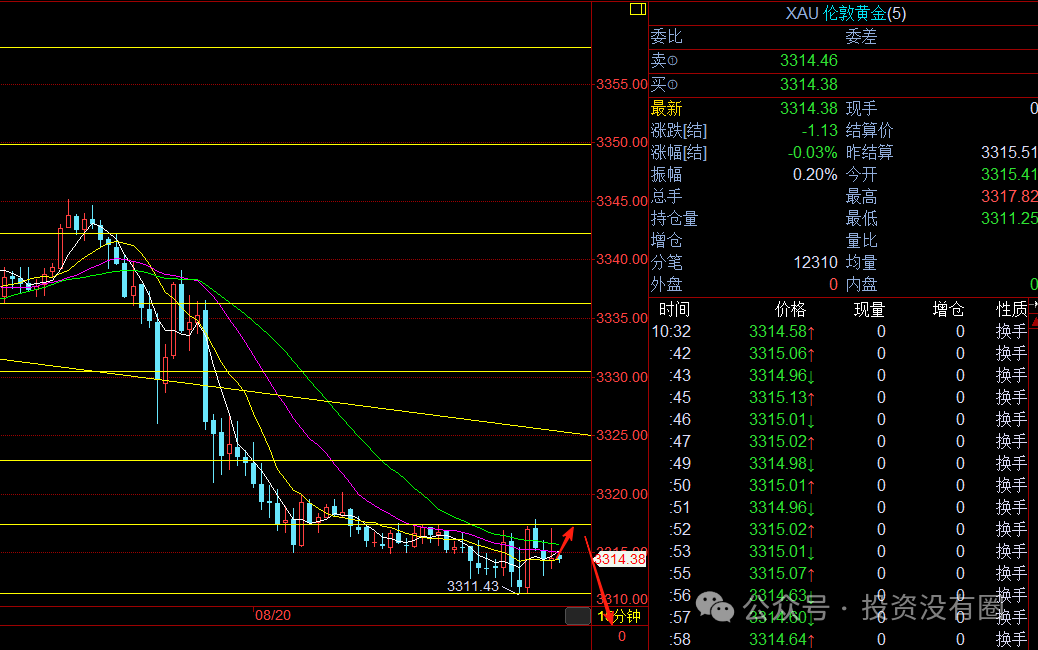Click the 最新 latest price label
The height and width of the screenshot is (650, 1038).
point(667,109)
